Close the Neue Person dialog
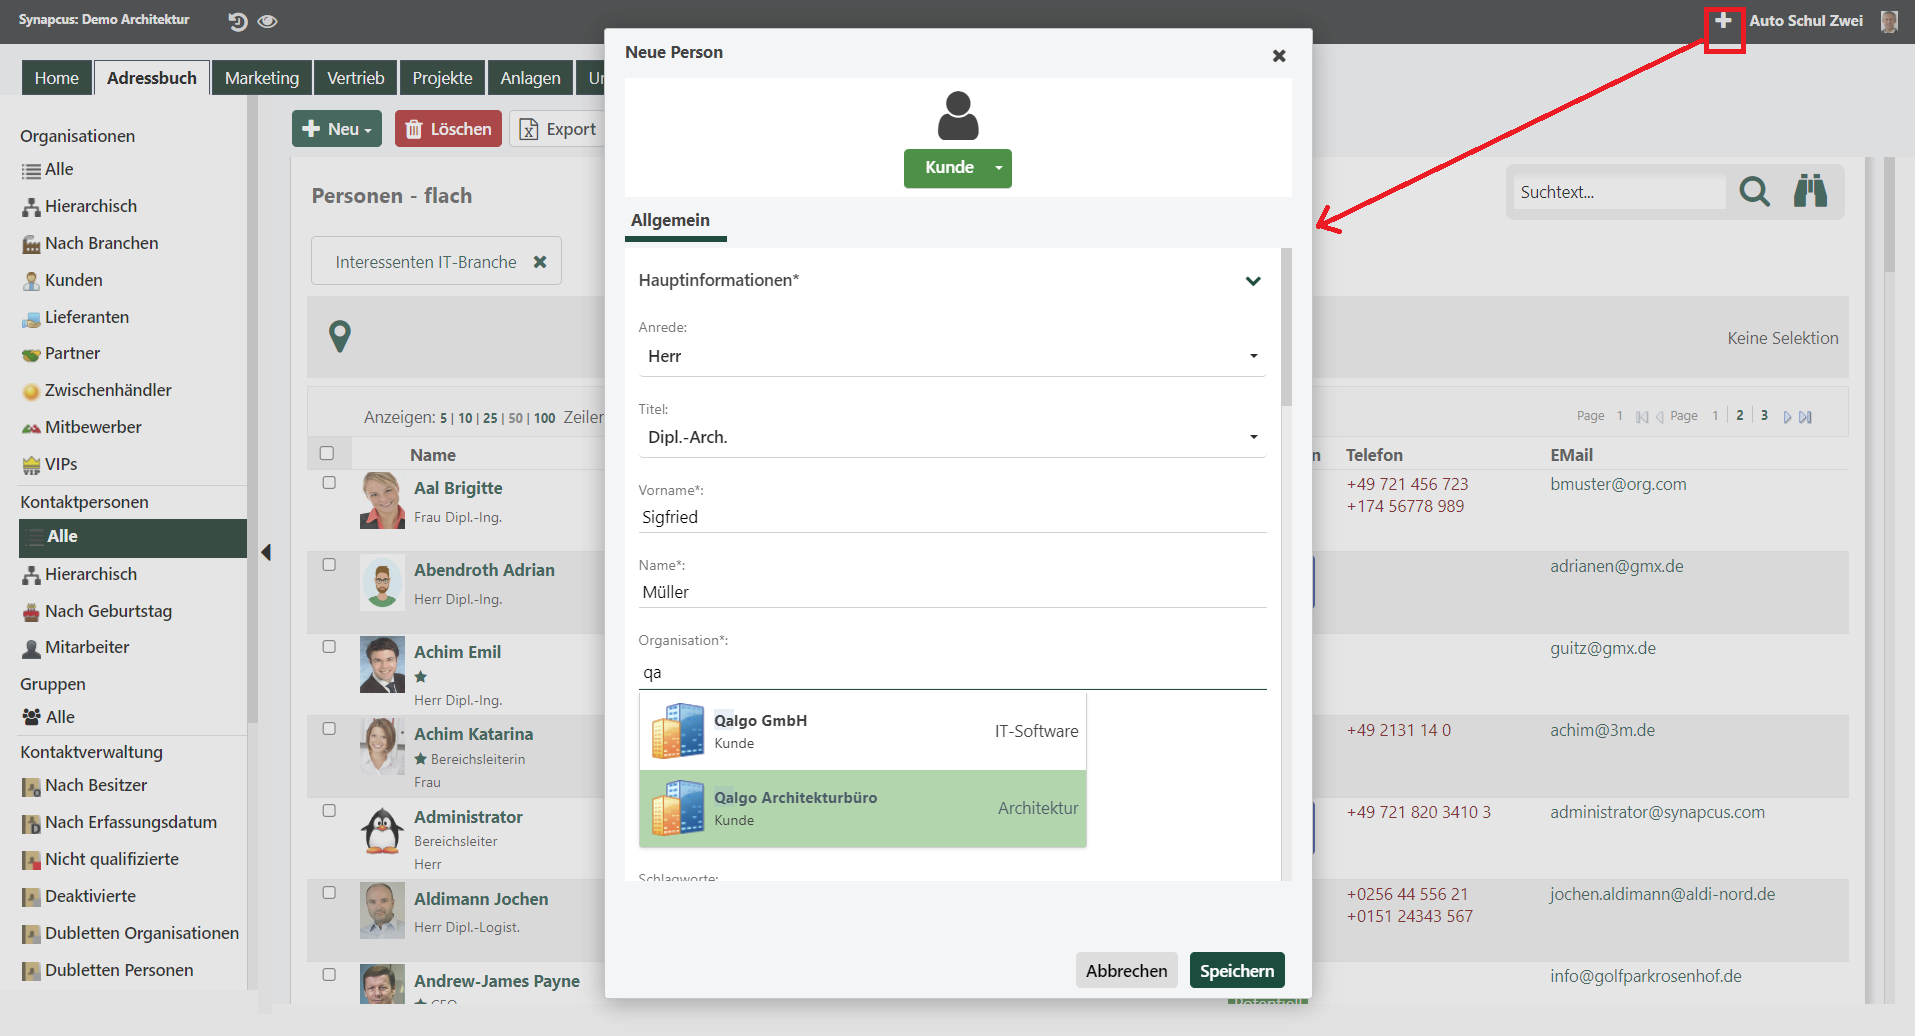Viewport: 1915px width, 1036px height. pyautogui.click(x=1278, y=56)
